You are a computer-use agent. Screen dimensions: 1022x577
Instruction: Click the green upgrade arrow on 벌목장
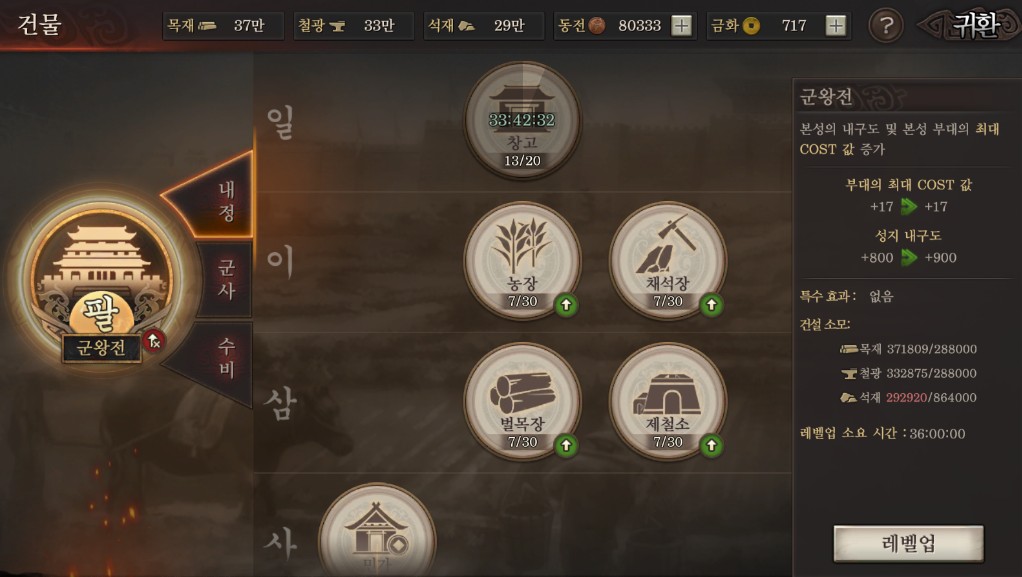pos(566,445)
